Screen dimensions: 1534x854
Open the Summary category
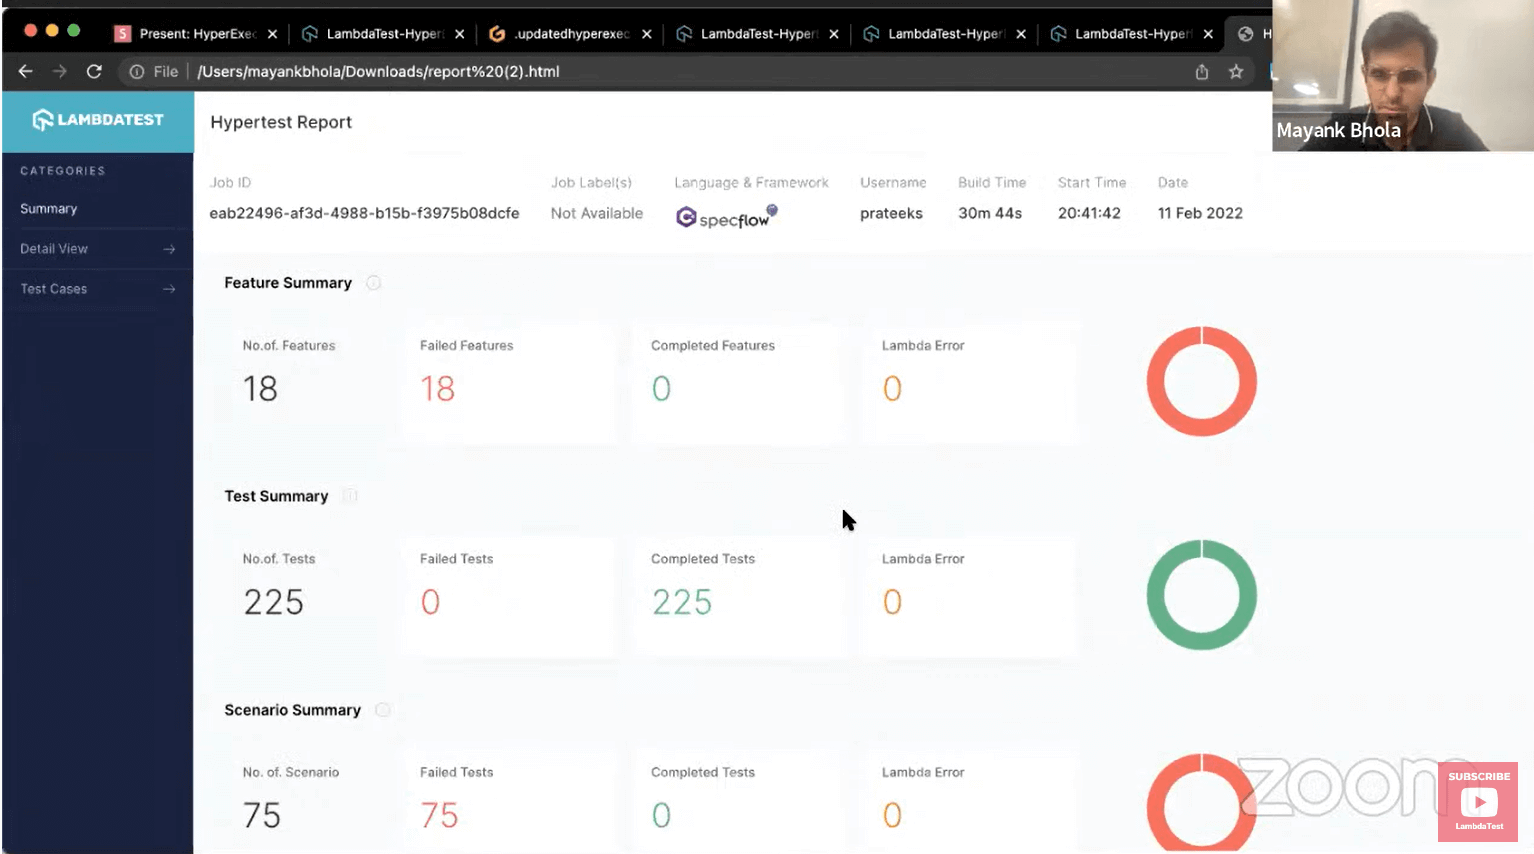coord(49,209)
